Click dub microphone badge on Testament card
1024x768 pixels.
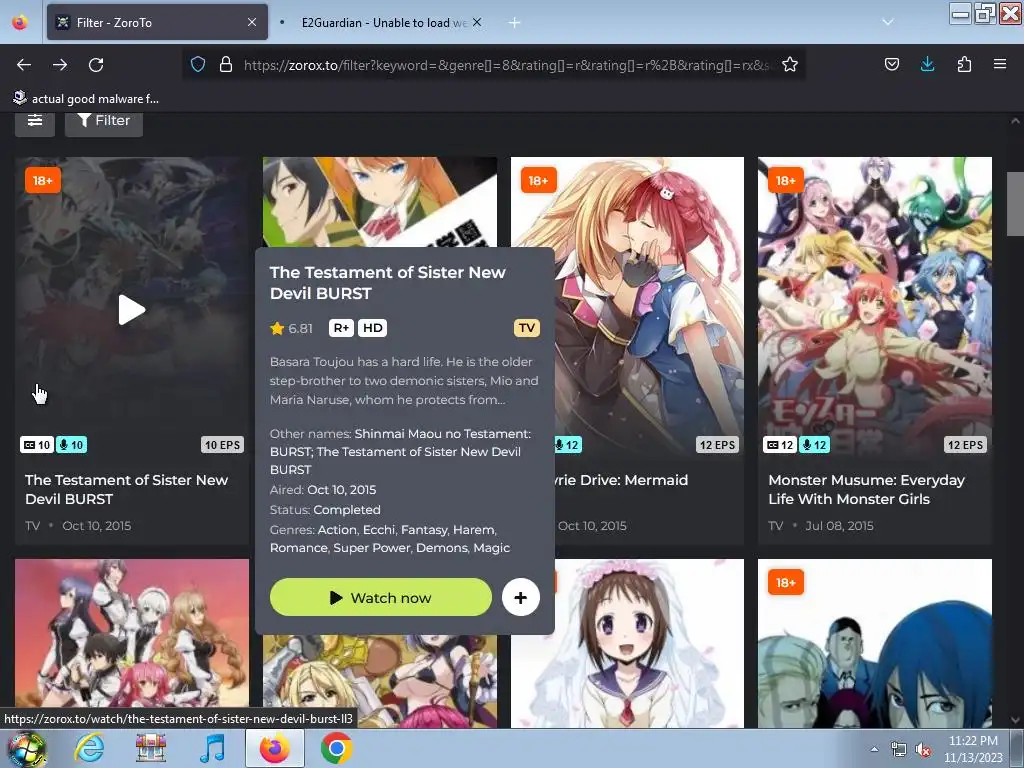[71, 445]
